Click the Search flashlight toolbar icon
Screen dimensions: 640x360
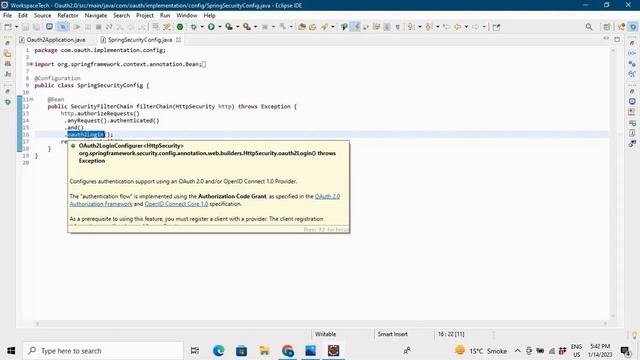pyautogui.click(x=325, y=27)
